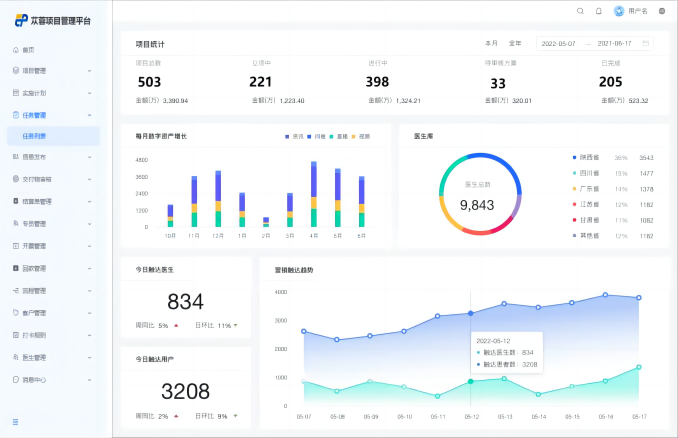Filter statistics by 本月
This screenshot has height=438, width=678.
pos(491,44)
